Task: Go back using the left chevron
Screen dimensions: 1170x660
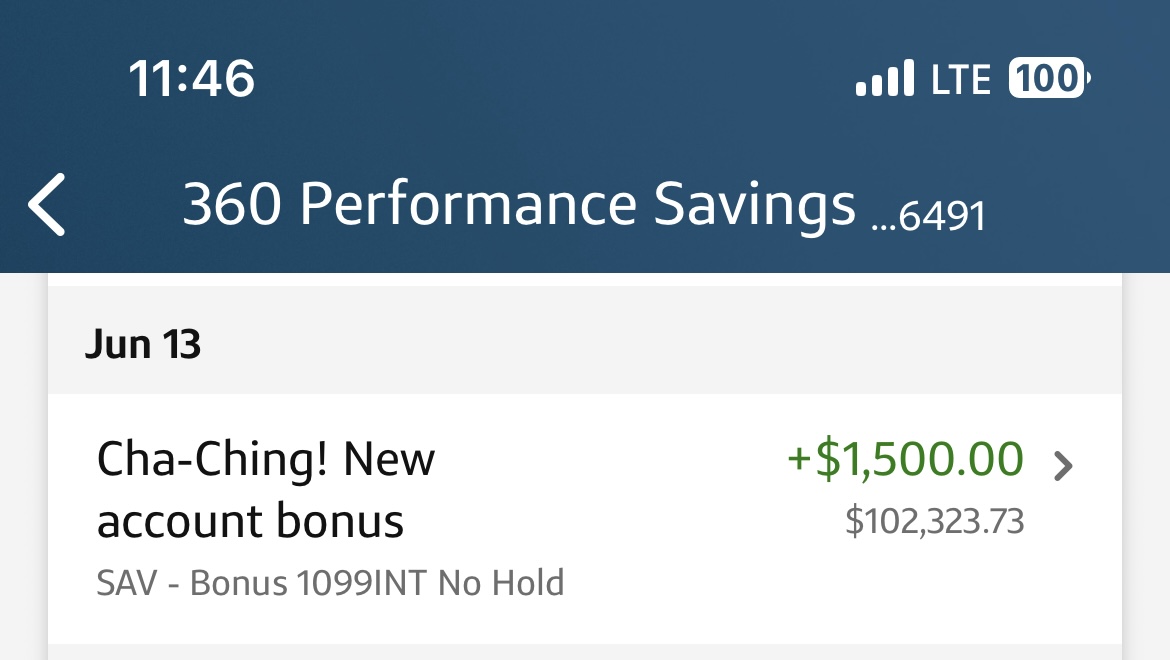Action: click(47, 205)
